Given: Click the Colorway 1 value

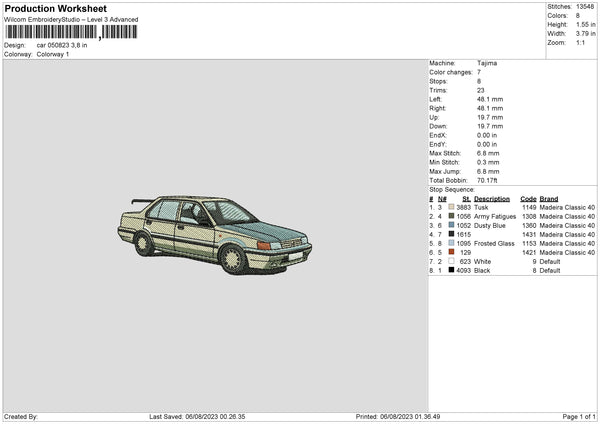Looking at the screenshot, I should click(x=52, y=54).
